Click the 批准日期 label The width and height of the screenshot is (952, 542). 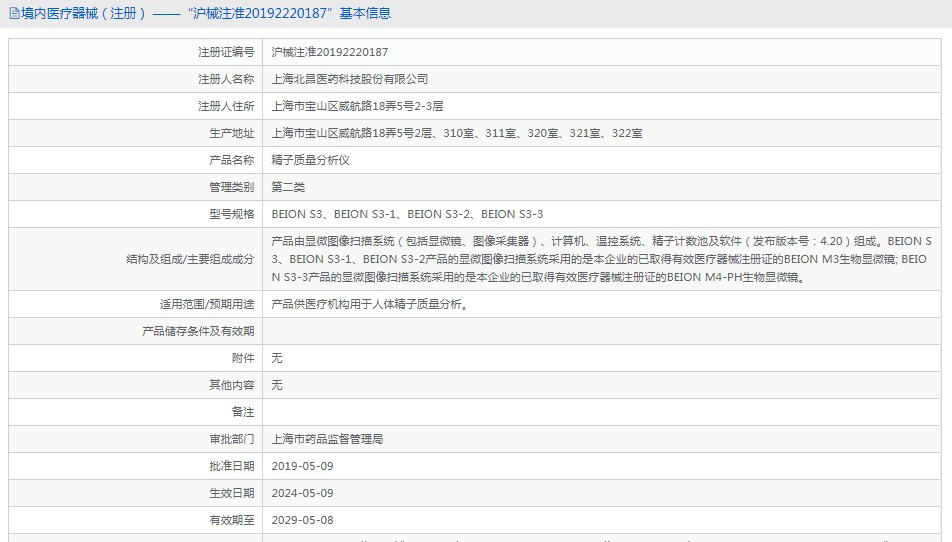231,467
